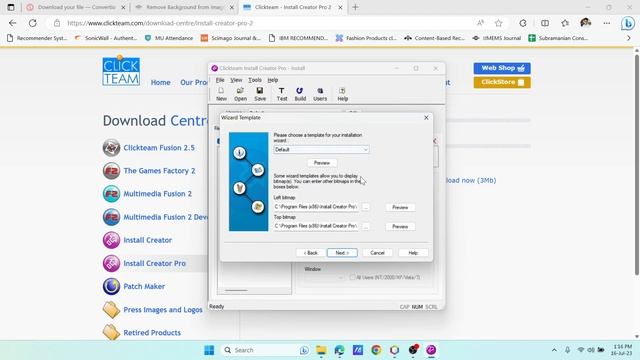Open the Windows Start menu

point(209,350)
